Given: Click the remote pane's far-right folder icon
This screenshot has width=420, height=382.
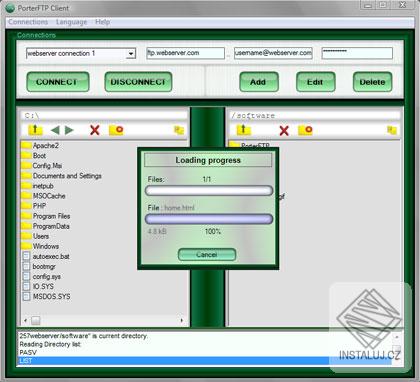Looking at the screenshot, I should tap(392, 130).
